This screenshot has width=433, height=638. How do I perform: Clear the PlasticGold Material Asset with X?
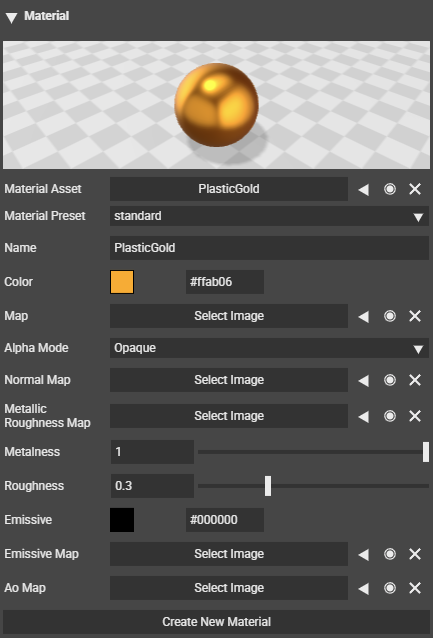tap(415, 189)
